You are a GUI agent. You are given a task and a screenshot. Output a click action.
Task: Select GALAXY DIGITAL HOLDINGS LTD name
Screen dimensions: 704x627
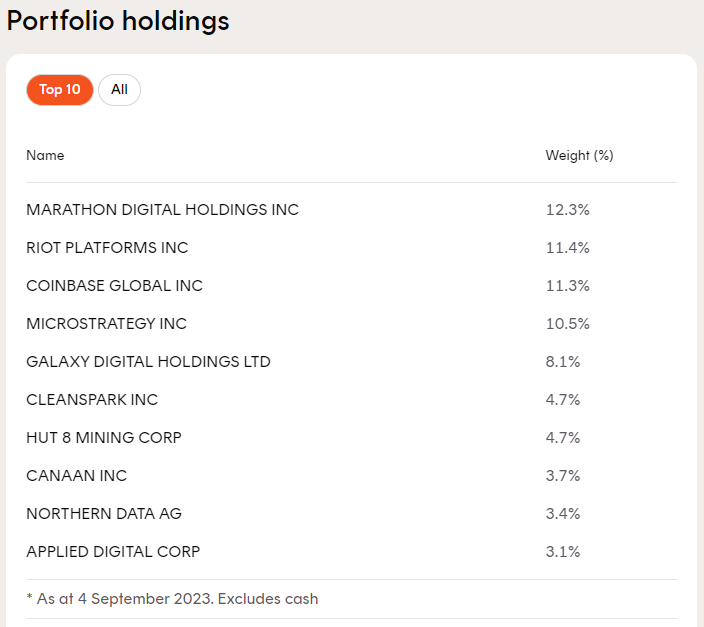149,362
